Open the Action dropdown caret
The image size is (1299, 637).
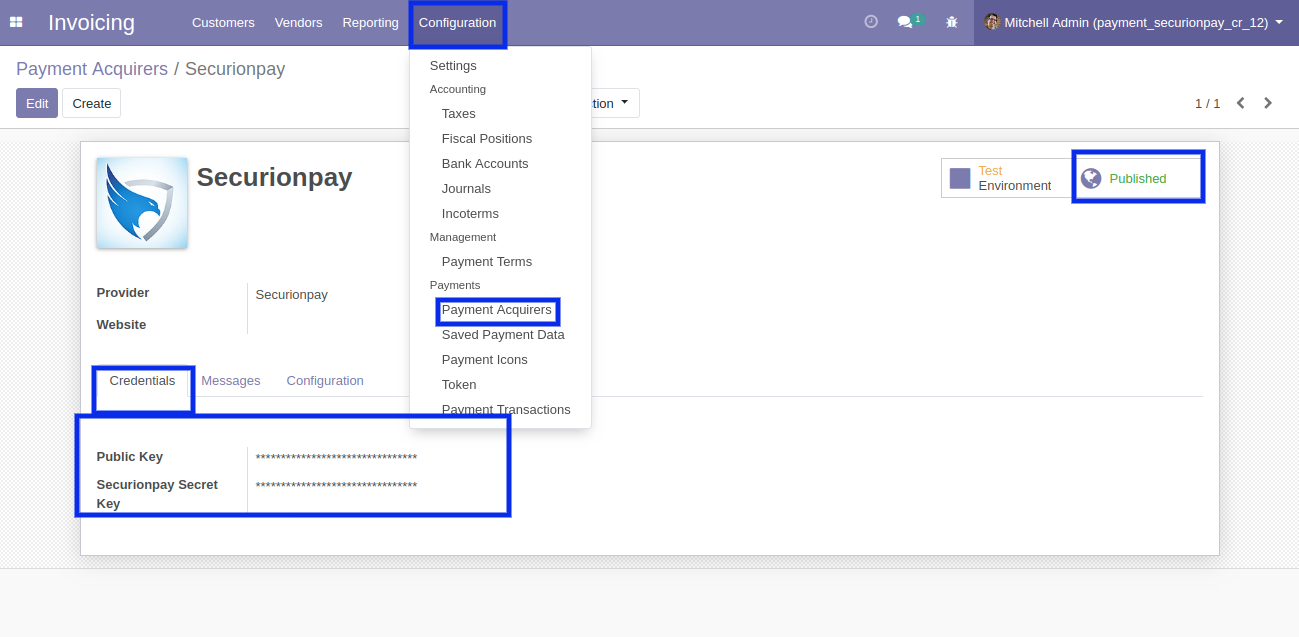coord(625,103)
